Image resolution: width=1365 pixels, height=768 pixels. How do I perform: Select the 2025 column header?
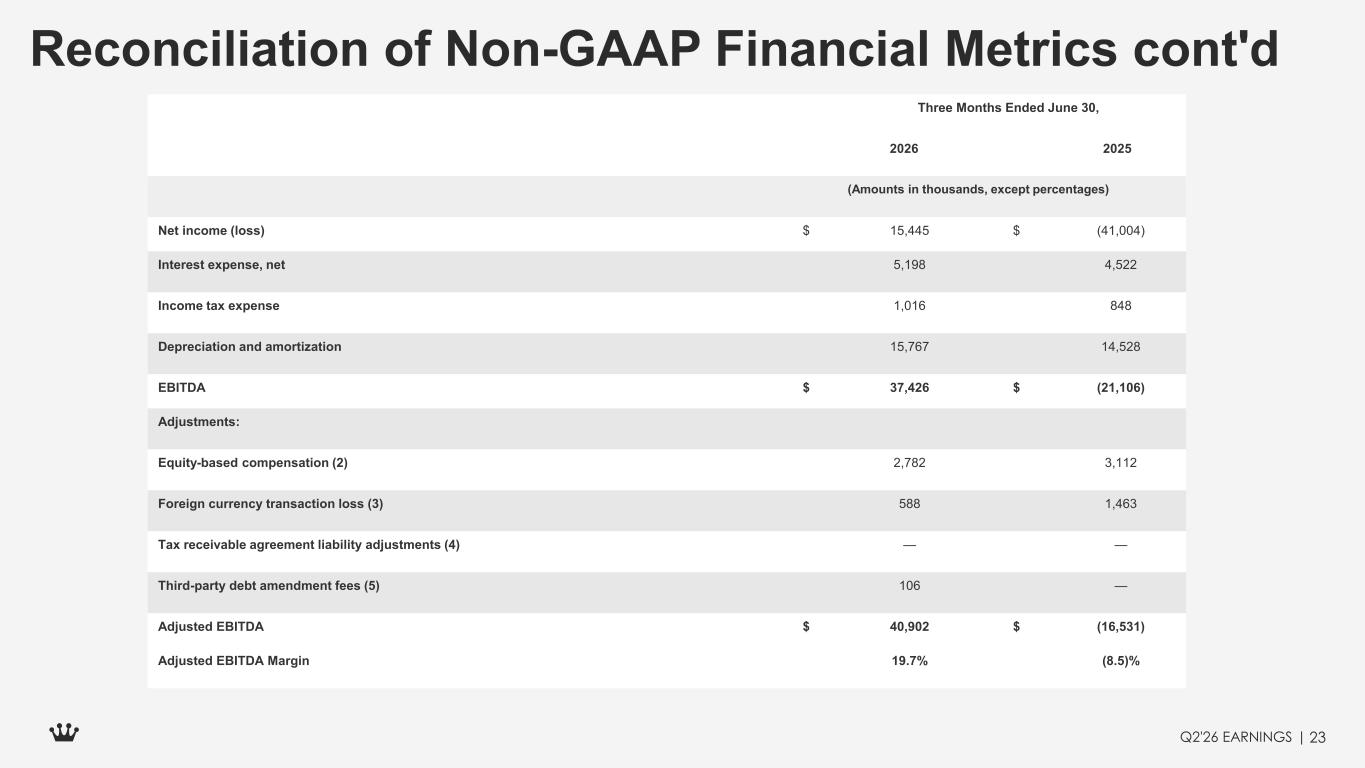1117,149
